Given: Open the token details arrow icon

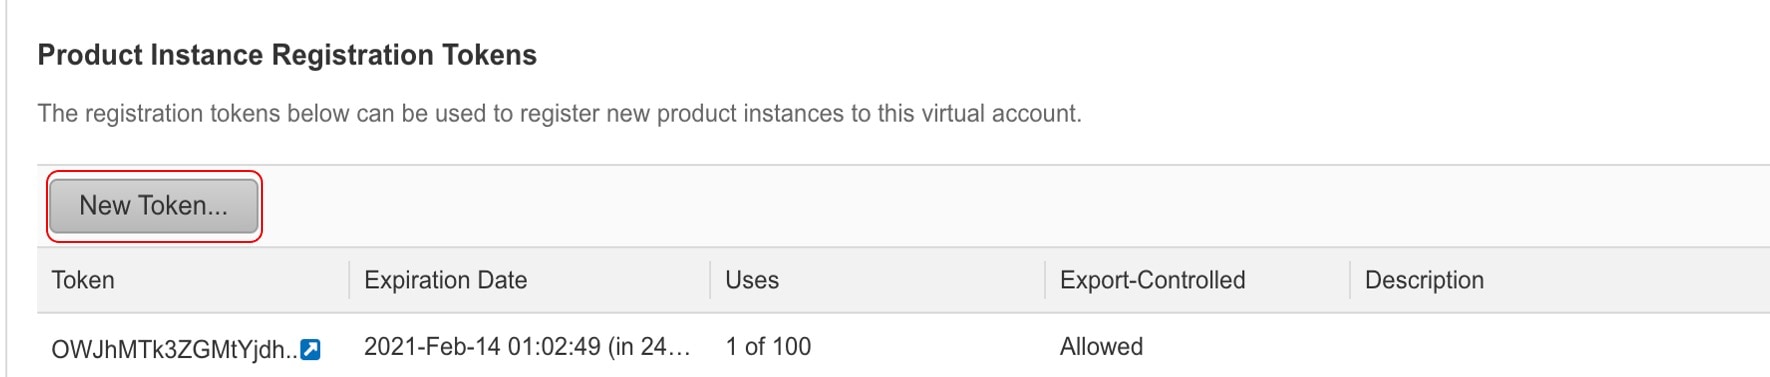Looking at the screenshot, I should tap(311, 349).
